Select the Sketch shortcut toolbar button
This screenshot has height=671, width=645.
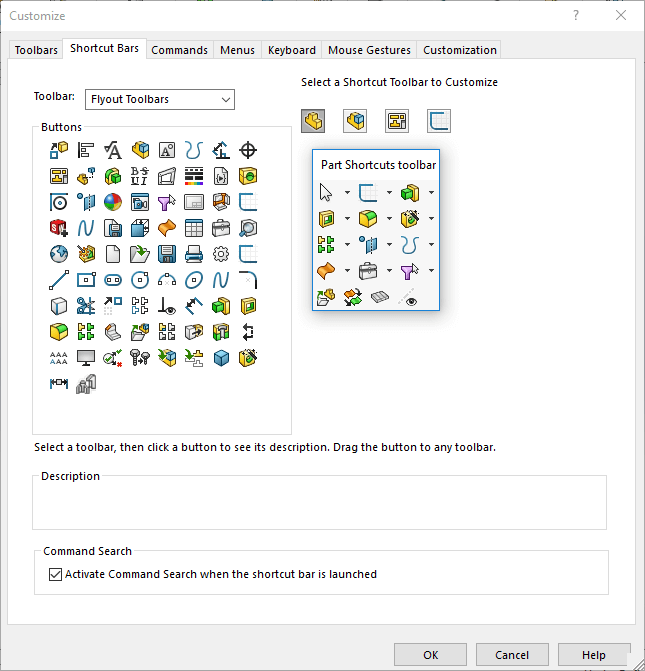point(439,121)
